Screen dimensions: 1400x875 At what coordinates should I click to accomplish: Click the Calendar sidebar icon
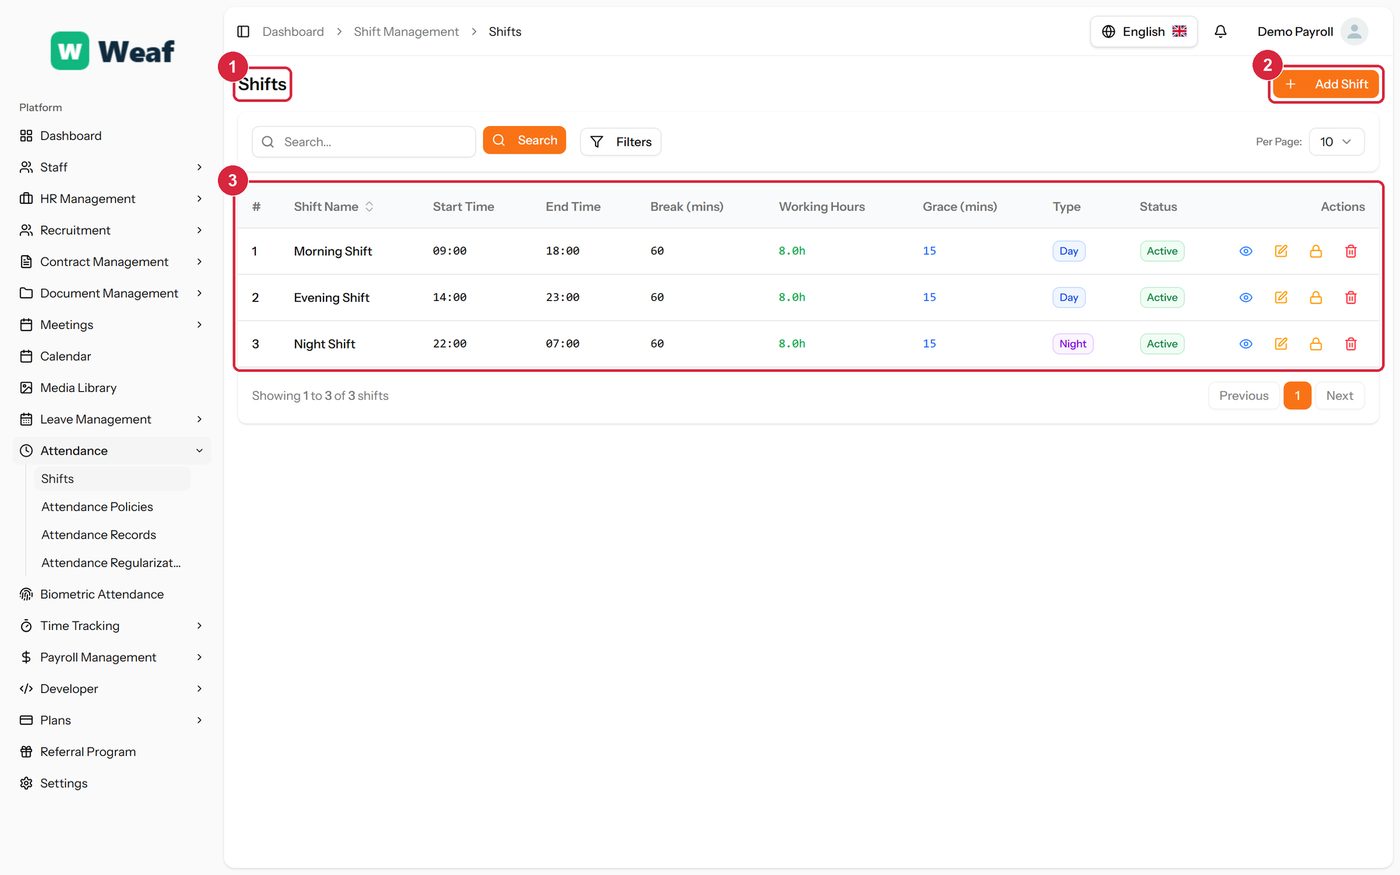point(26,356)
